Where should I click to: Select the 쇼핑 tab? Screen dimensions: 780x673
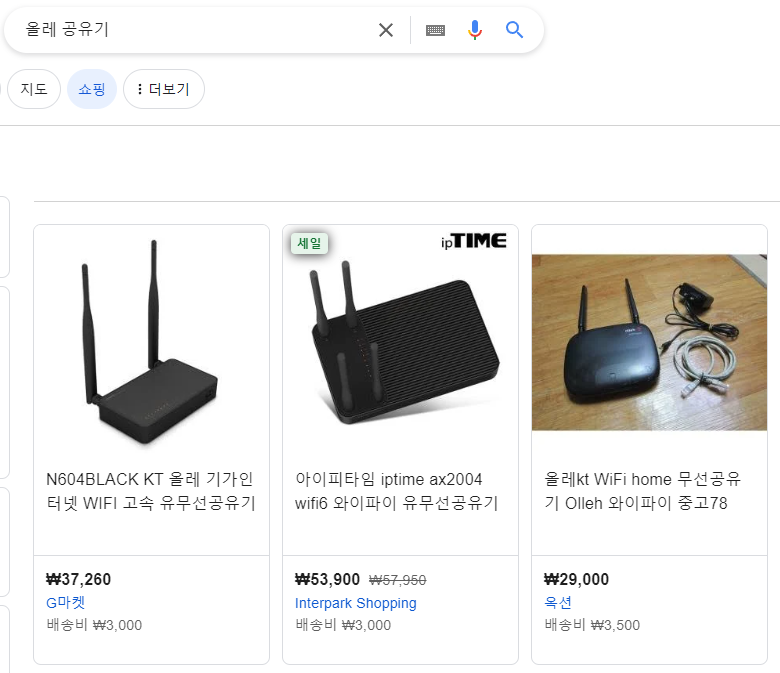[92, 89]
